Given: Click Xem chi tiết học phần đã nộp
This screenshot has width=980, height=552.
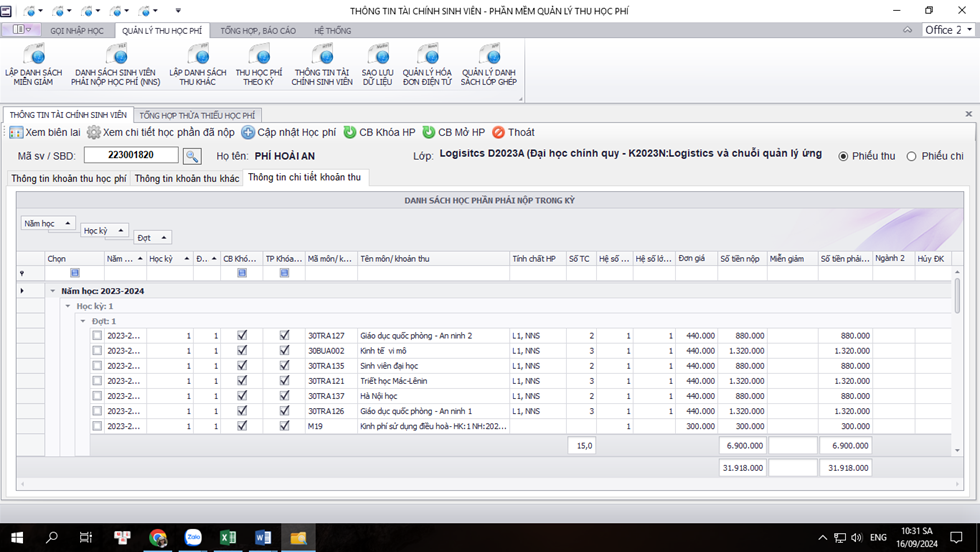Looking at the screenshot, I should coord(161,132).
